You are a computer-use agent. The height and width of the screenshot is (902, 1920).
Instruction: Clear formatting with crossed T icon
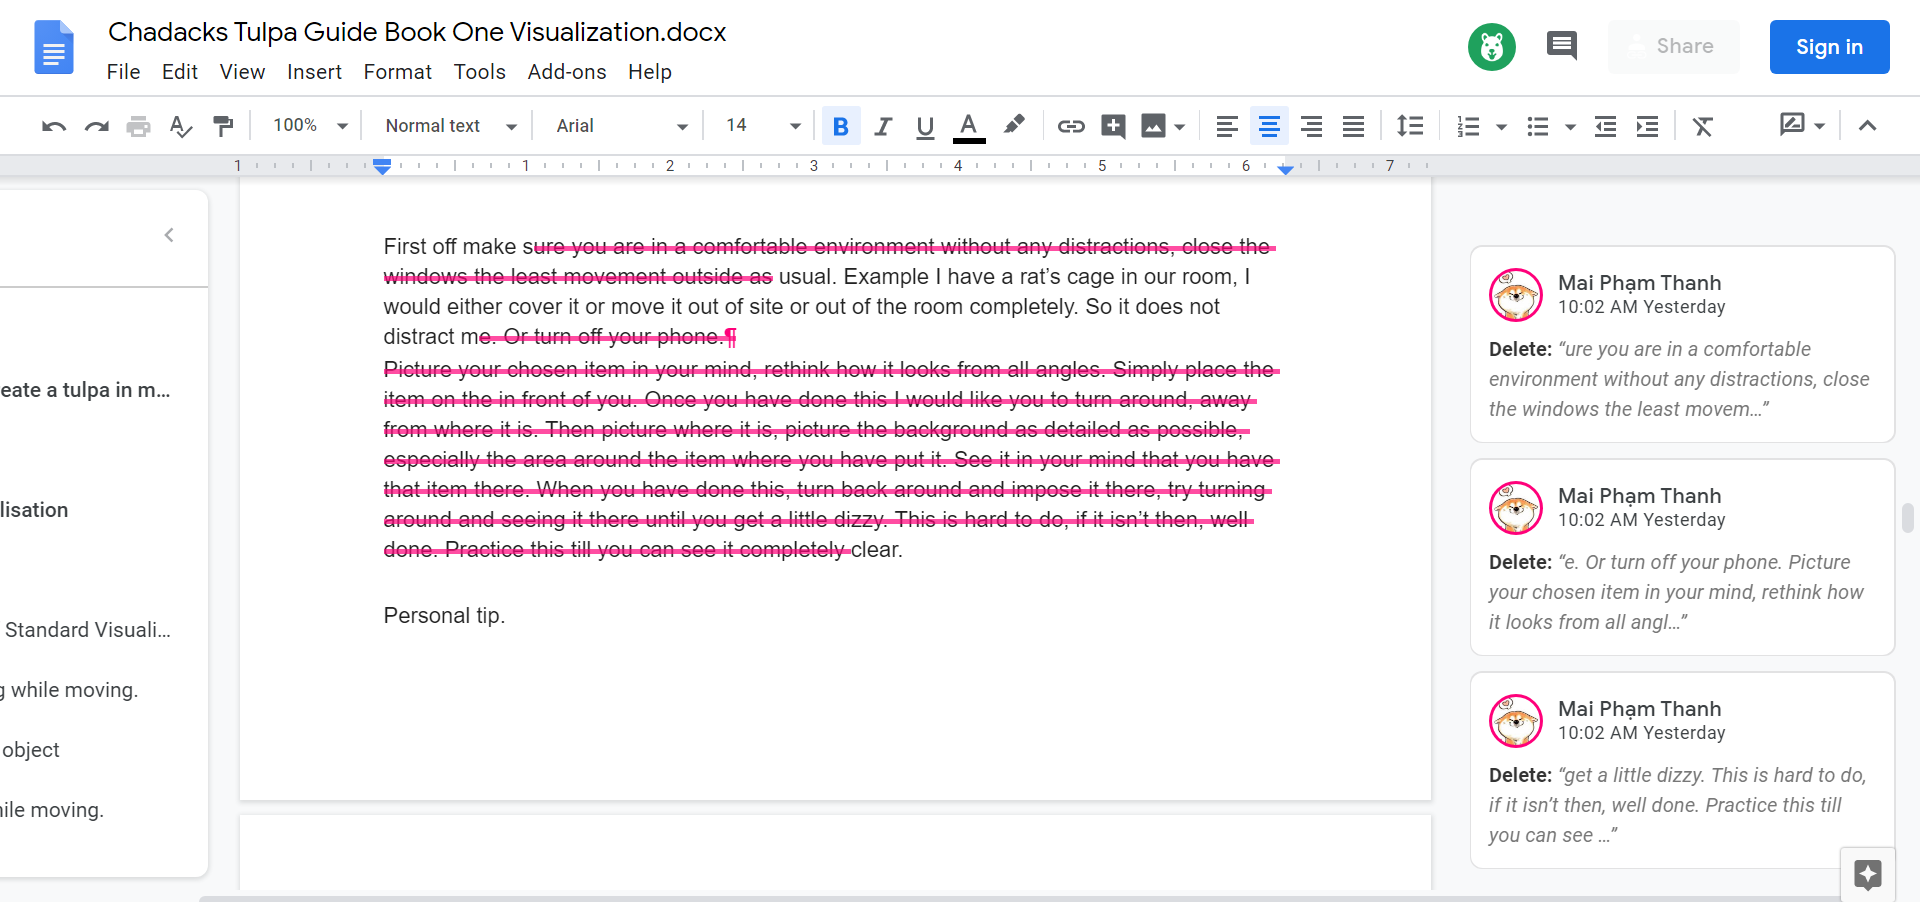click(x=1703, y=126)
